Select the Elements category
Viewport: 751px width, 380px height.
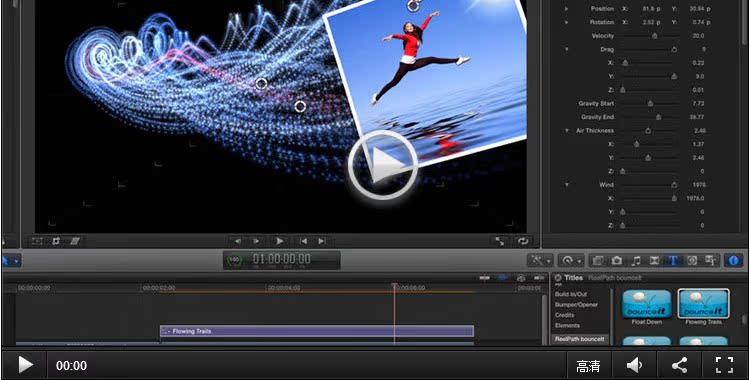point(567,326)
